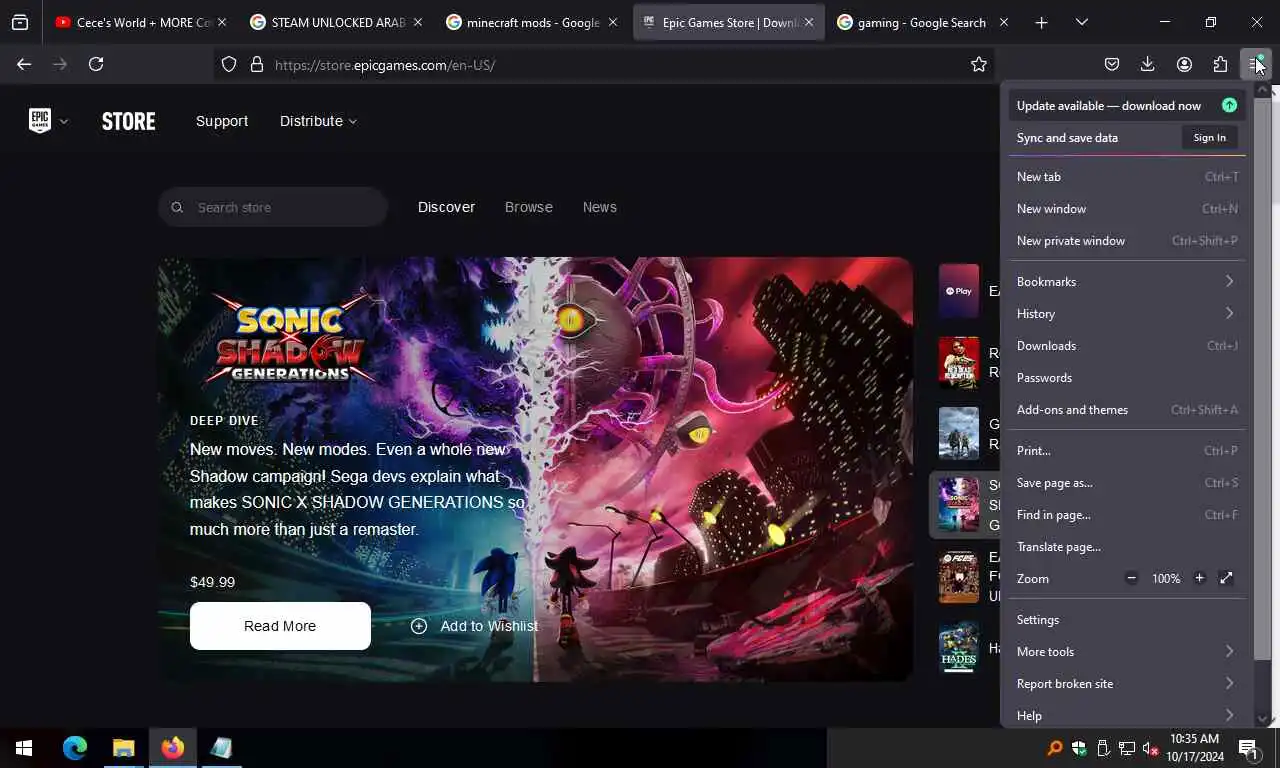Select Find in page
The height and width of the screenshot is (768, 1280).
click(x=1127, y=514)
